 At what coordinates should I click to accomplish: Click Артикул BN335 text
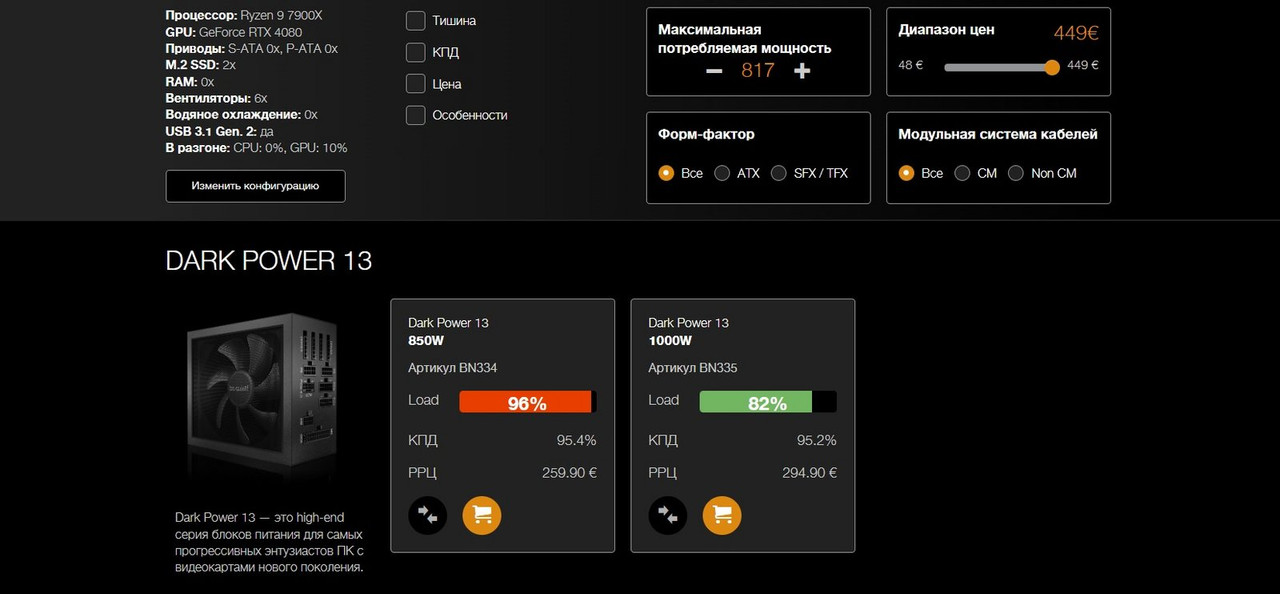coord(692,368)
